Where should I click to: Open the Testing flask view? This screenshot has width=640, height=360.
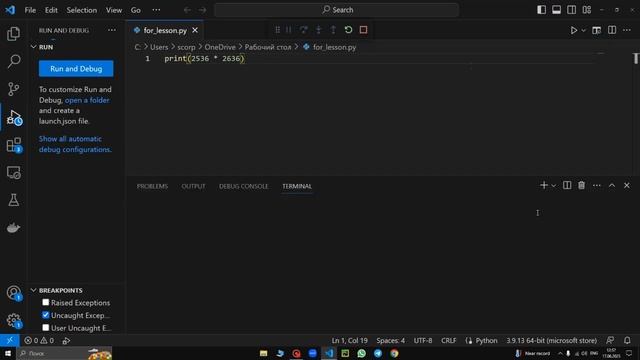tap(13, 200)
